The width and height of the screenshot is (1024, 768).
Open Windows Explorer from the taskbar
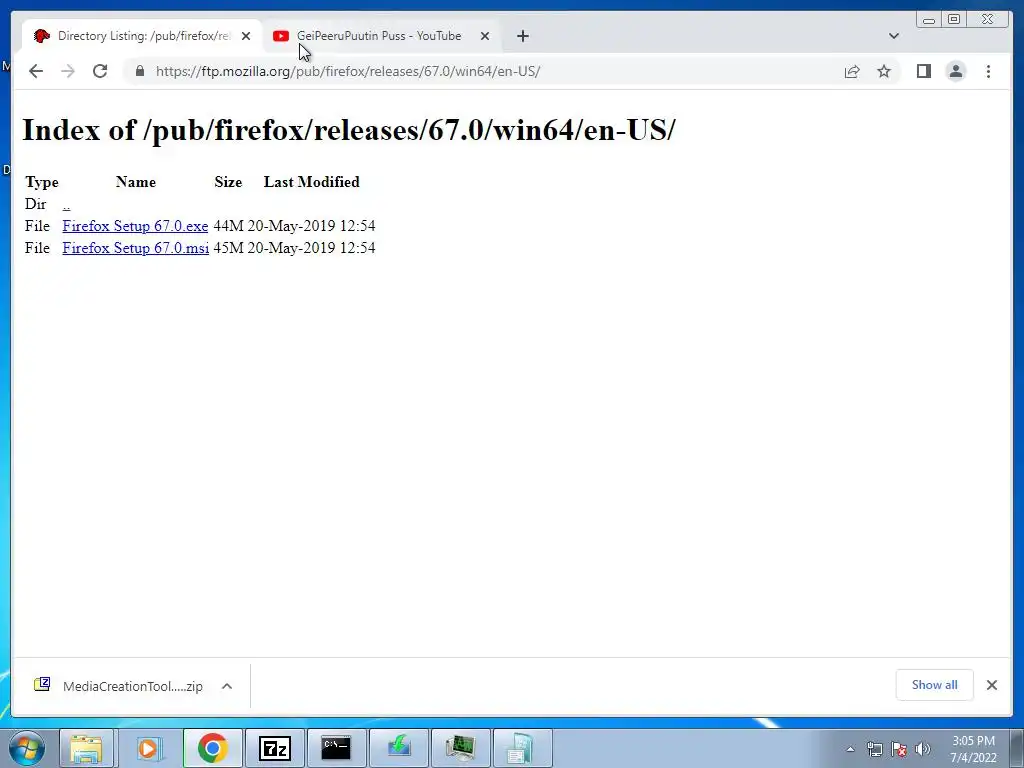tap(86, 748)
